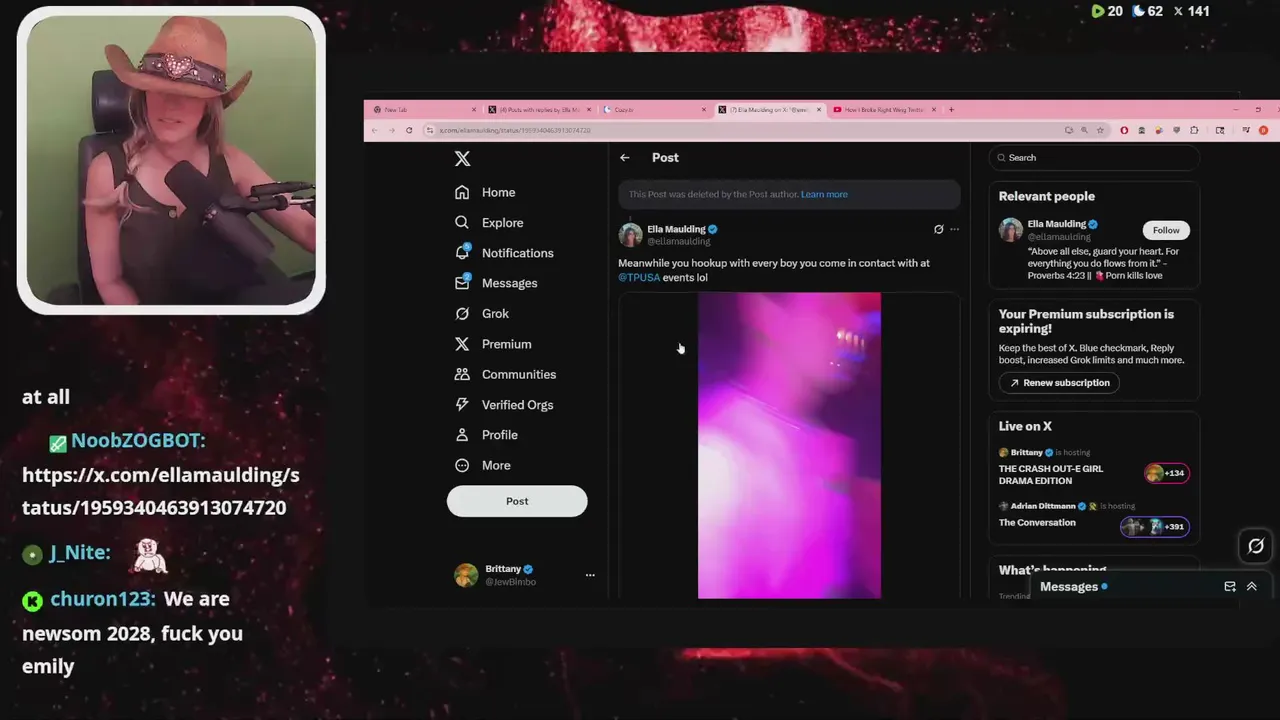1280x720 pixels.
Task: Open Home from the X sidebar
Action: tap(485, 192)
